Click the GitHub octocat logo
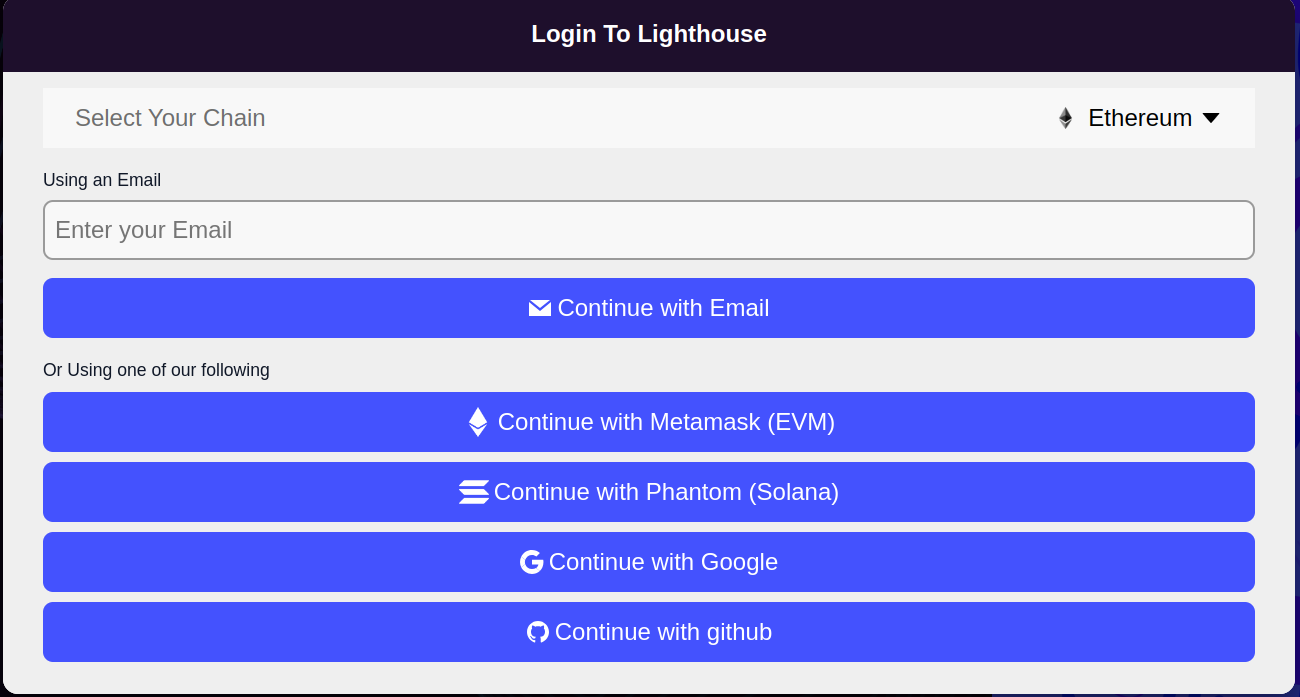The height and width of the screenshot is (697, 1300). [538, 632]
